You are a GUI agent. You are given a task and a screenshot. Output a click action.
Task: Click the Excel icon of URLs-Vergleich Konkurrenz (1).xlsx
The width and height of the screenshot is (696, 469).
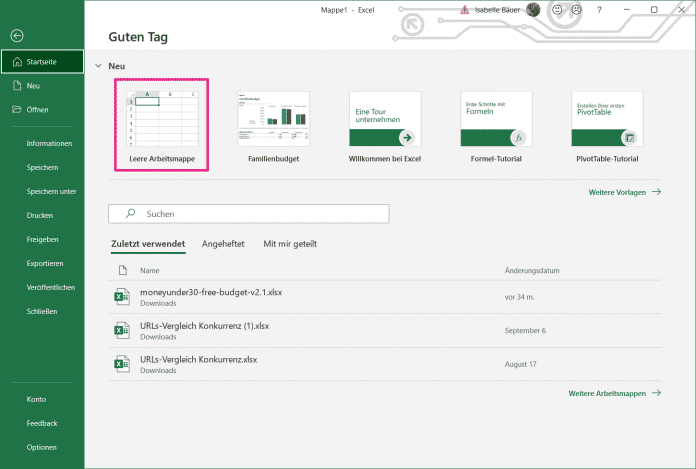tap(122, 331)
